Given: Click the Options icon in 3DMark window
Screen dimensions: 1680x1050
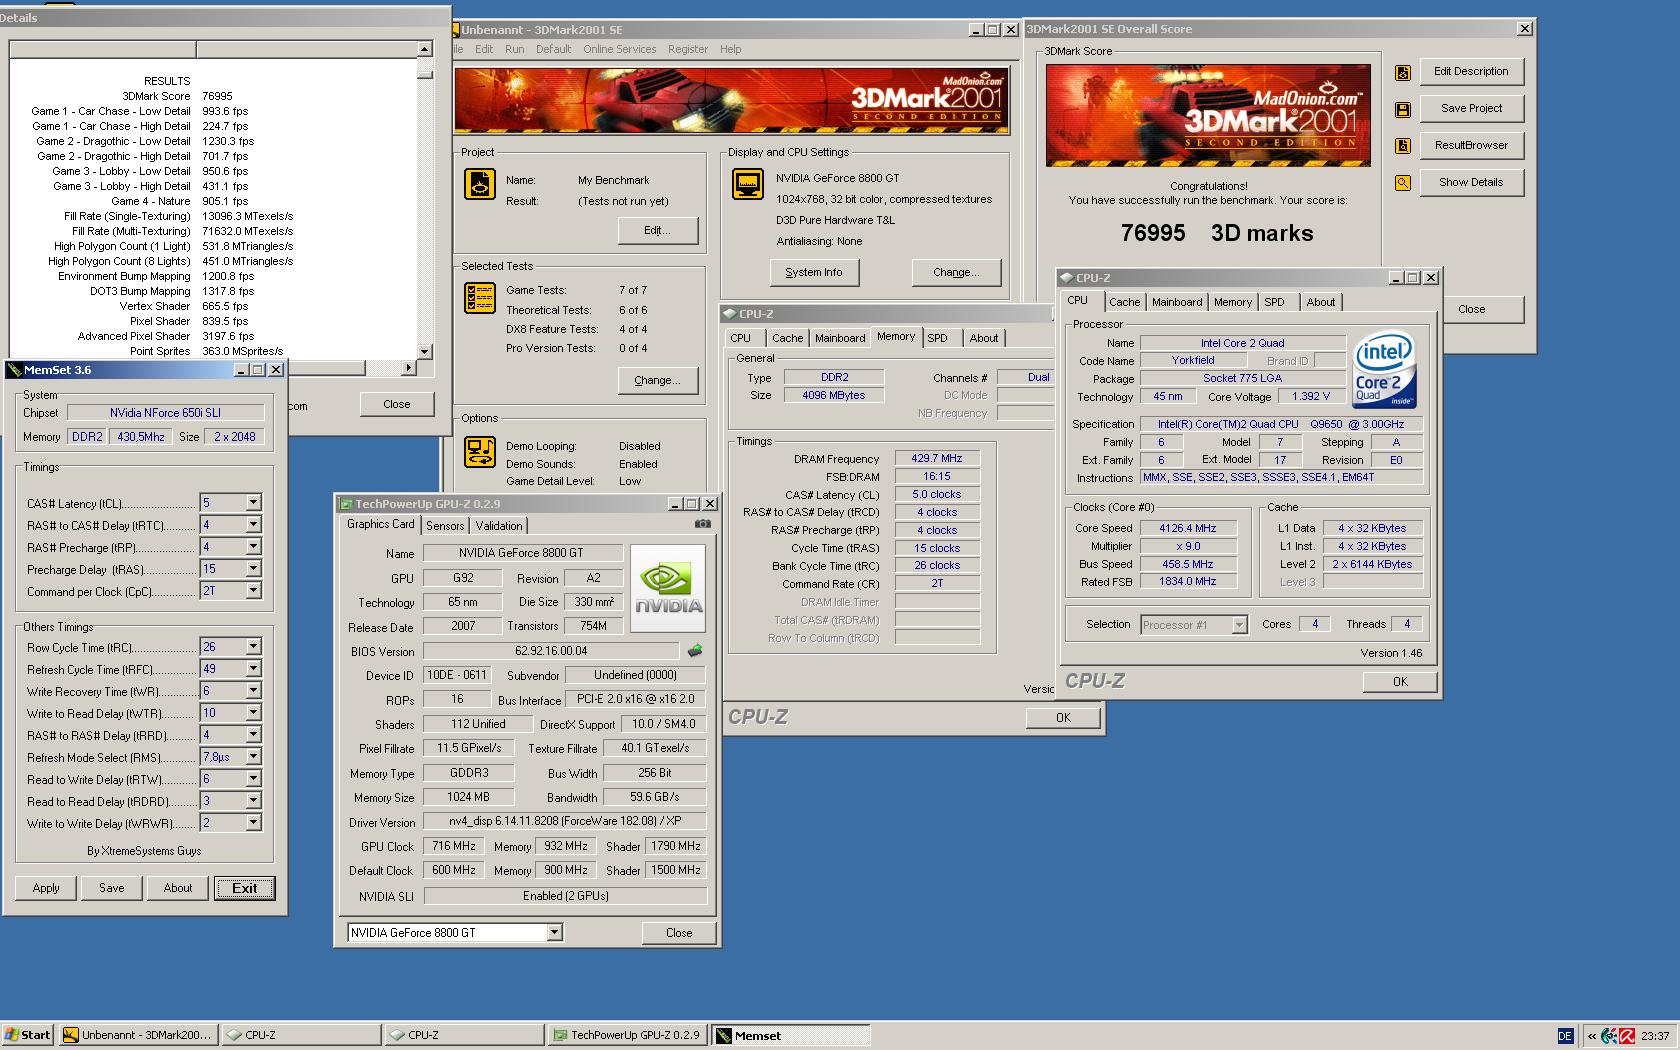Looking at the screenshot, I should pos(480,452).
